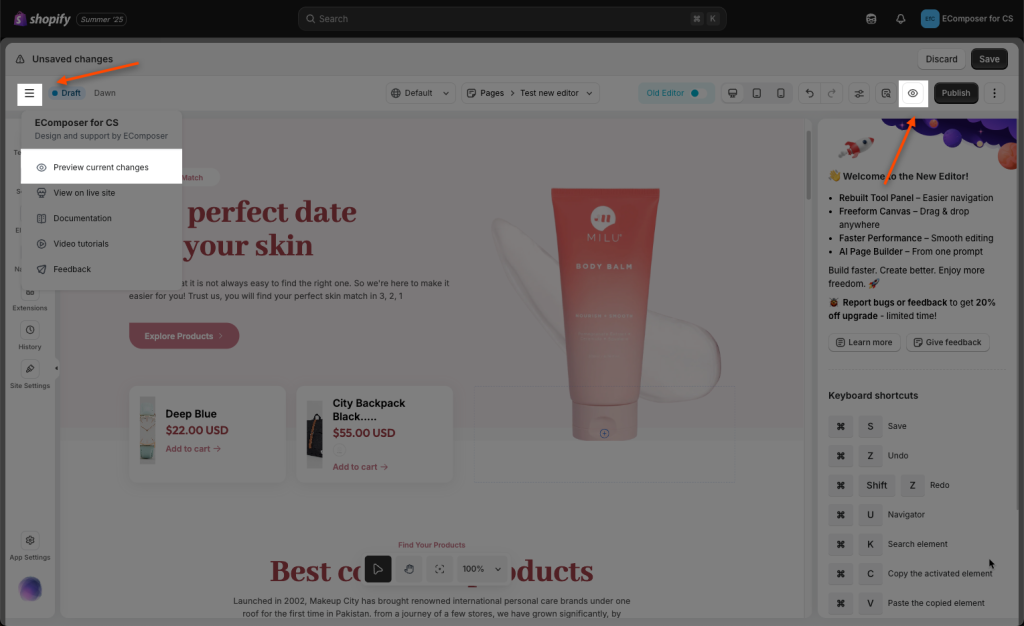Toggle the Old Editor switch

pos(697,93)
